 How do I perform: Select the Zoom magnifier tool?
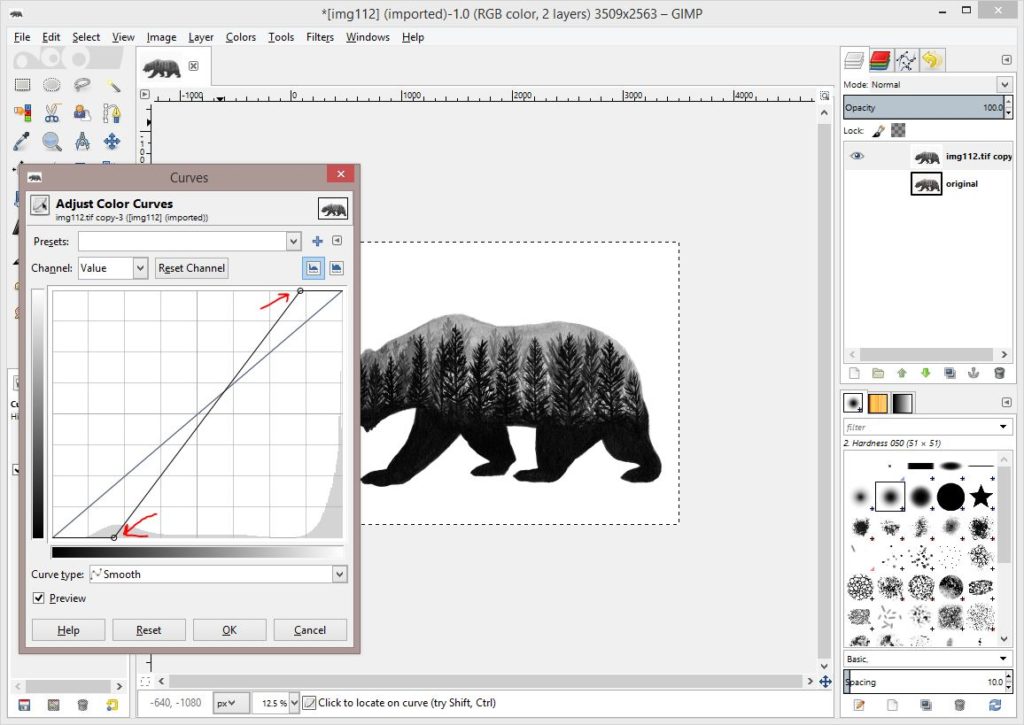[52, 141]
